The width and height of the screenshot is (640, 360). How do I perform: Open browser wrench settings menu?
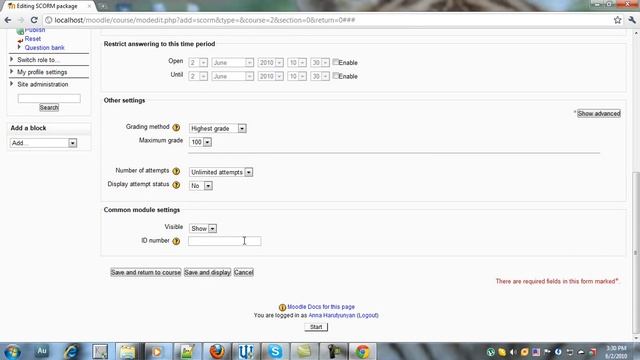coord(632,20)
